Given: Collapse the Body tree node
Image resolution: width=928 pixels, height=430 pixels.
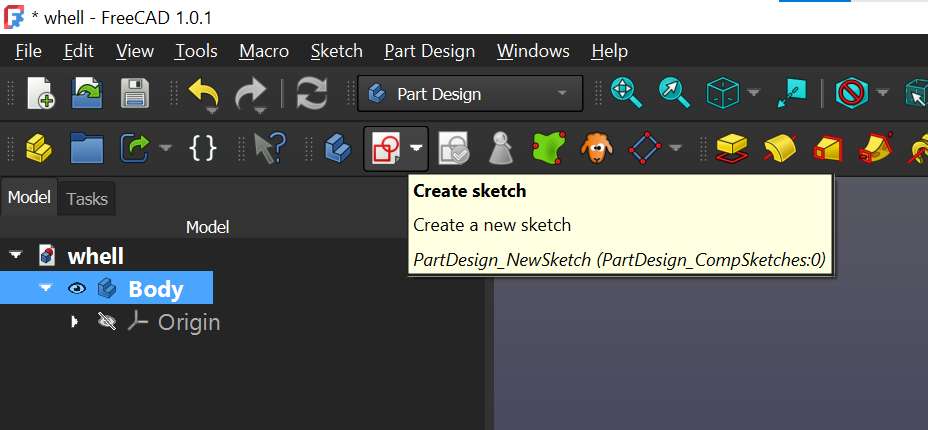Looking at the screenshot, I should (45, 288).
